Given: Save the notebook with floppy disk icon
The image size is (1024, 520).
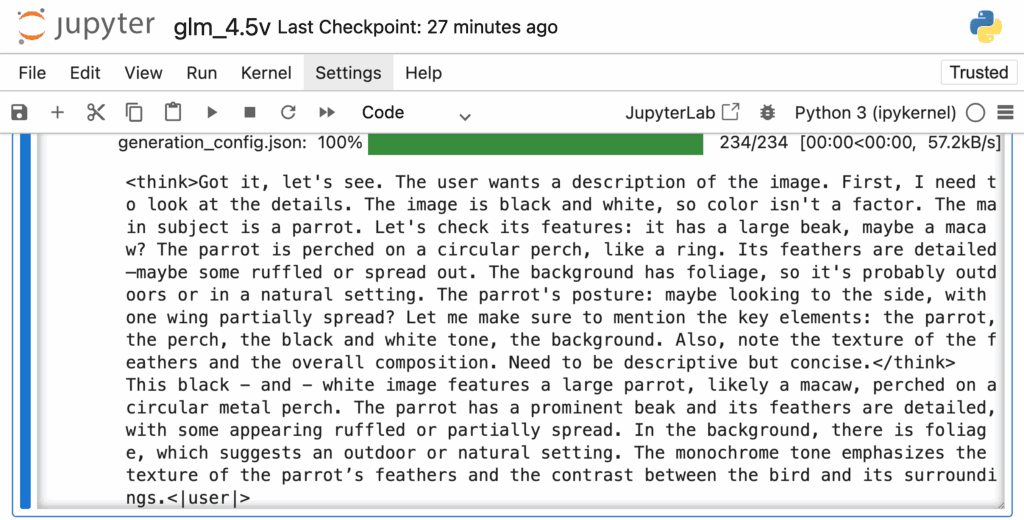Looking at the screenshot, I should pos(20,113).
